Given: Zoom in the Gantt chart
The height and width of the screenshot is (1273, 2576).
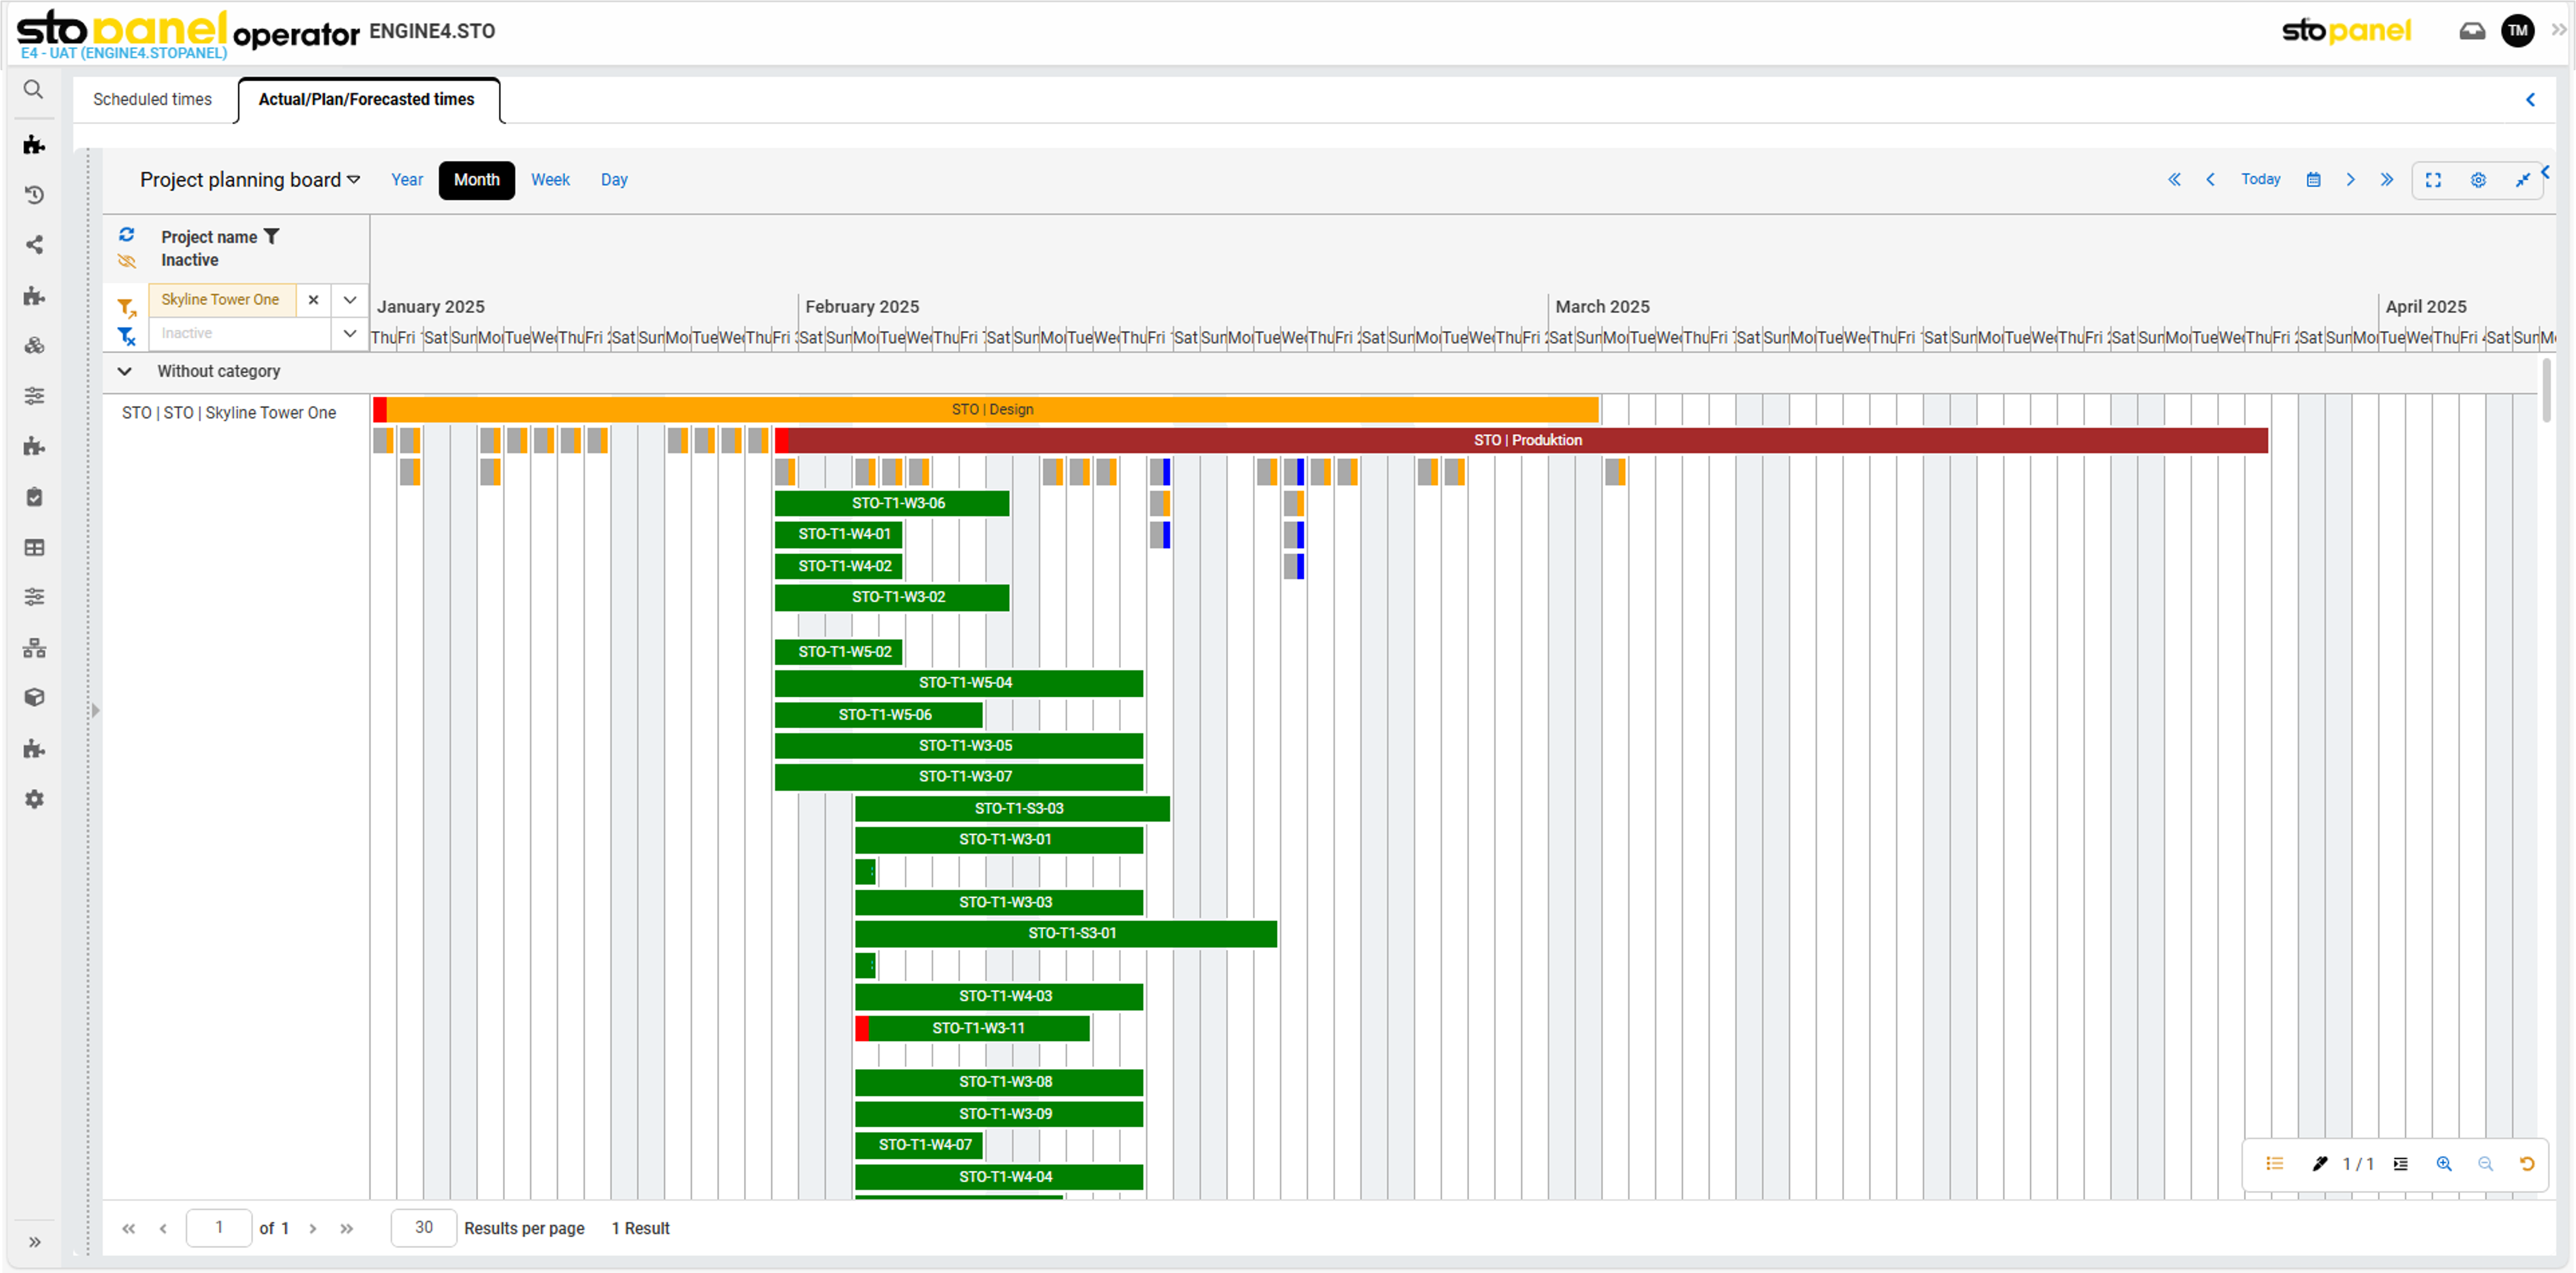Looking at the screenshot, I should [2444, 1164].
